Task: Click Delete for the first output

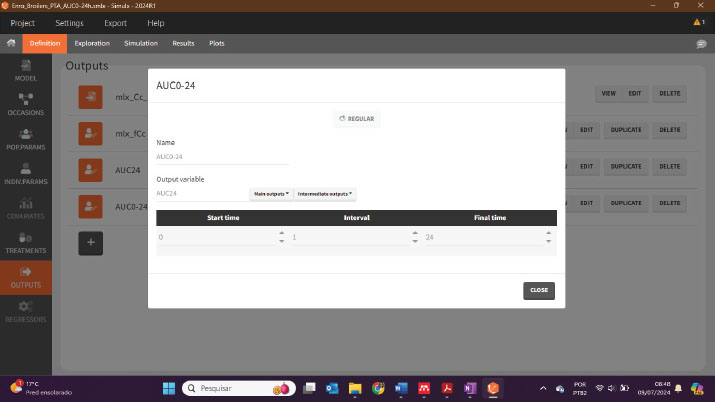Action: click(x=670, y=93)
